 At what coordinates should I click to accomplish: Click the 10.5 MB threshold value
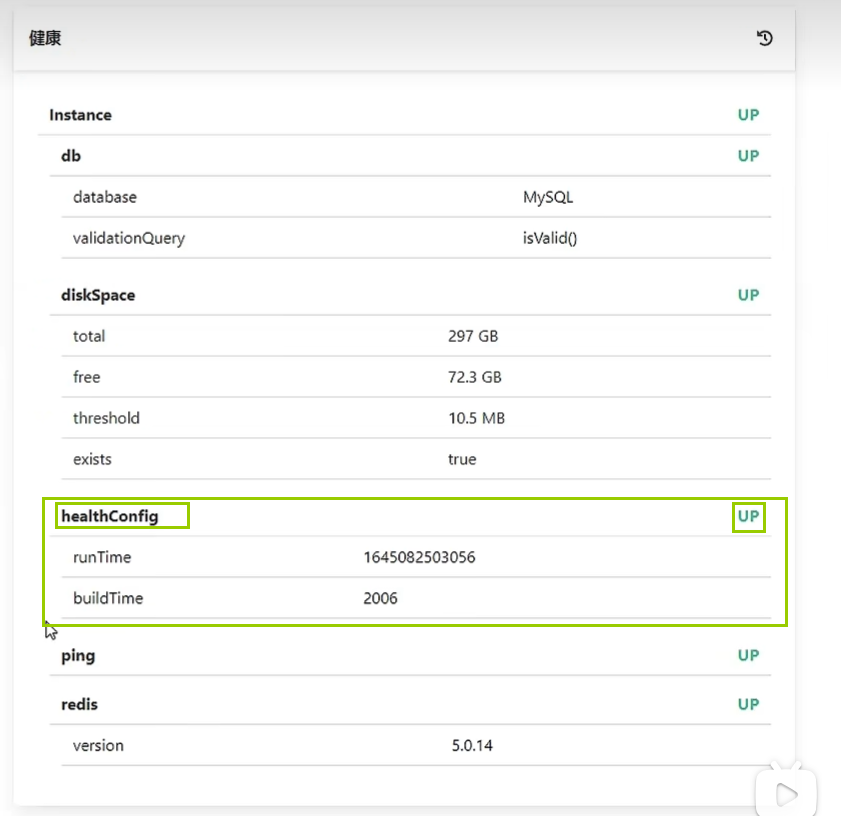[476, 418]
